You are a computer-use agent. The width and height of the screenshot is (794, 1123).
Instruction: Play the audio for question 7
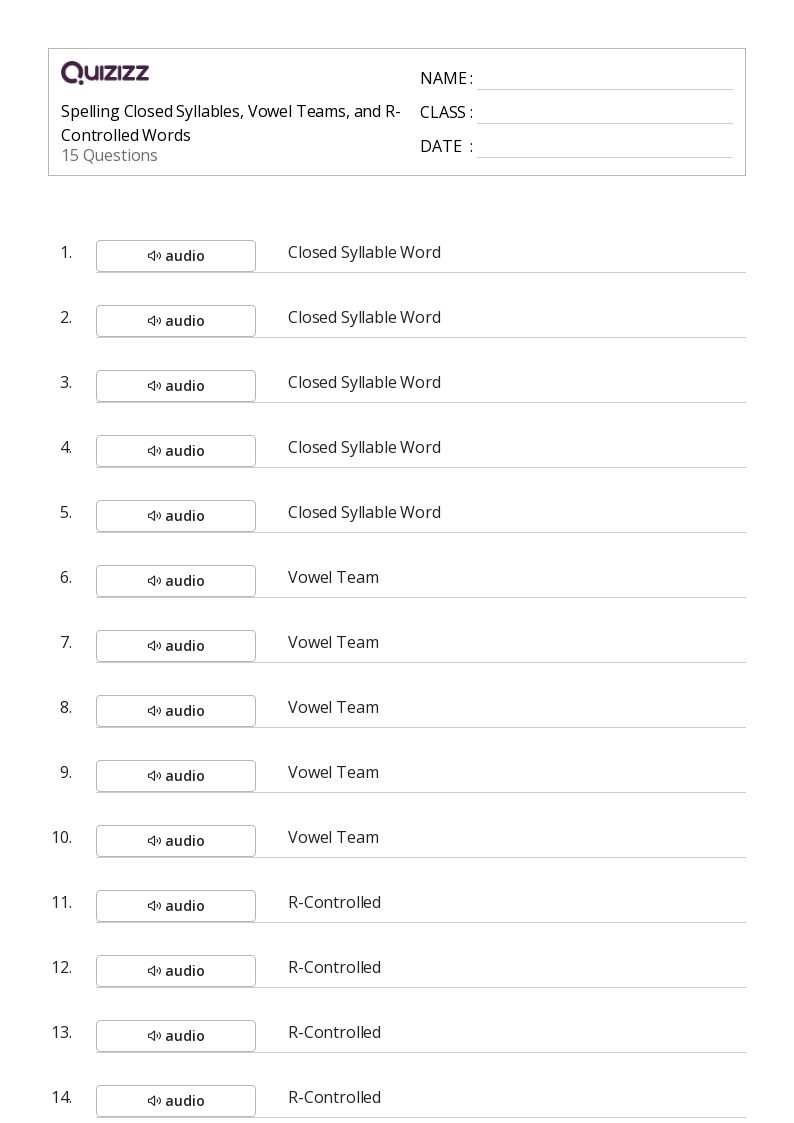(175, 646)
